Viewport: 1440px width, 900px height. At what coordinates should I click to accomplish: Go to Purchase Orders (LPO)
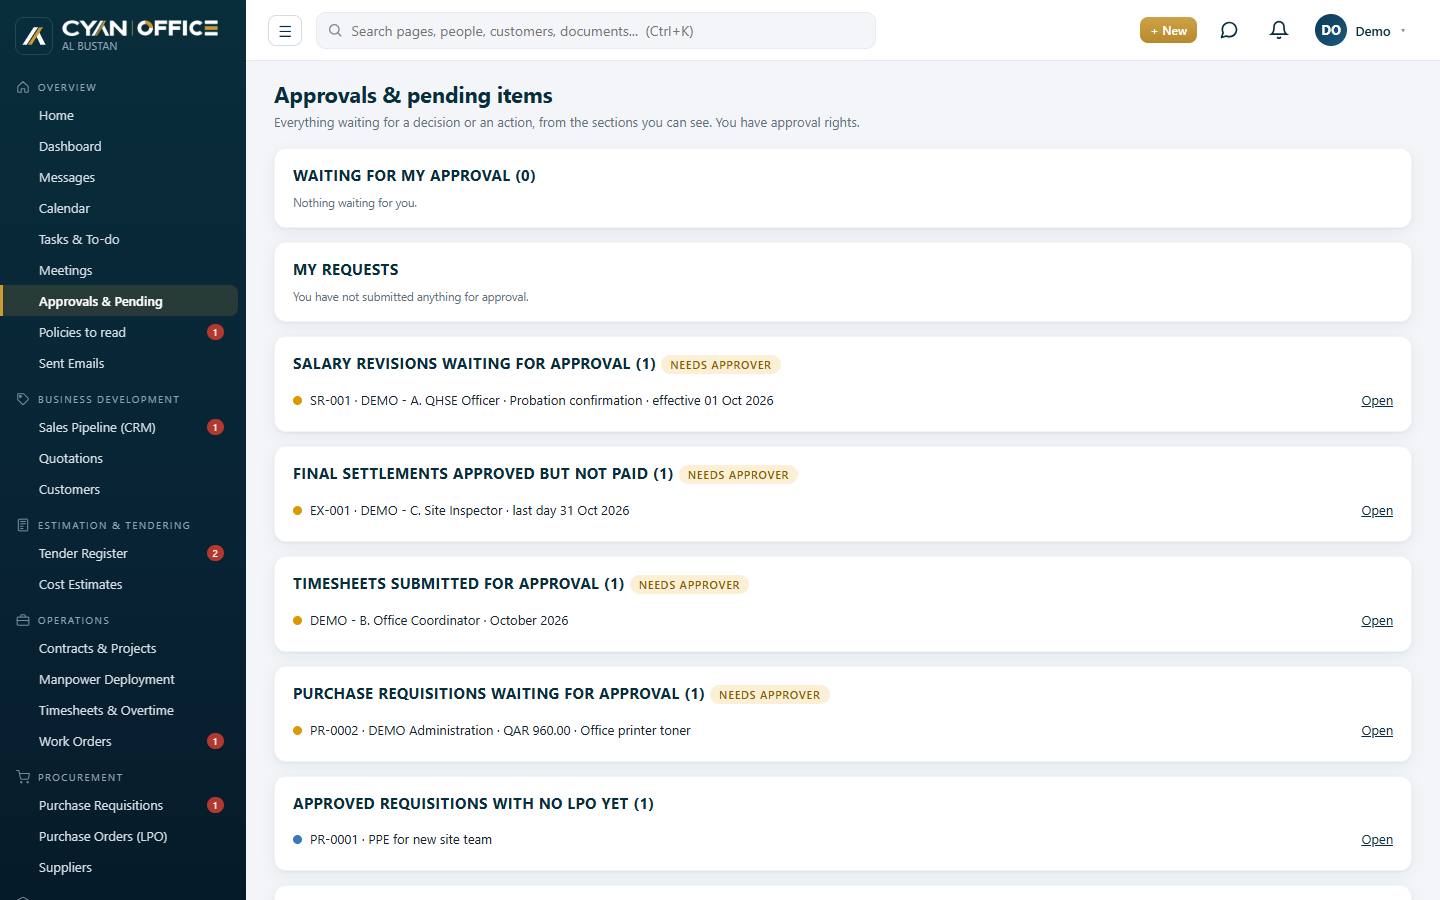coord(119,836)
